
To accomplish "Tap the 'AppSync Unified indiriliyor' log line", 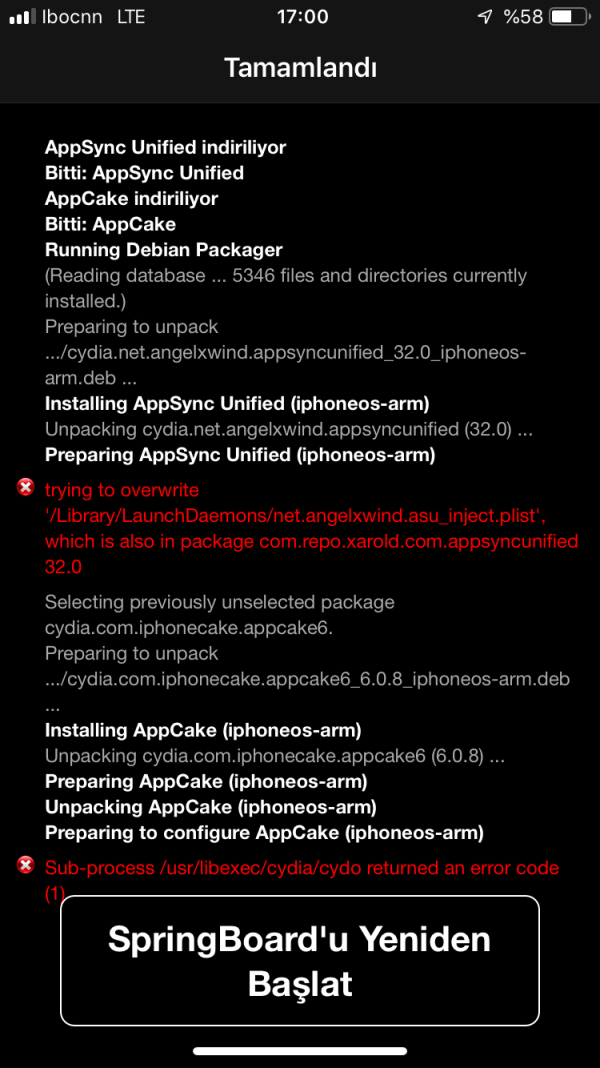I will [x=165, y=148].
